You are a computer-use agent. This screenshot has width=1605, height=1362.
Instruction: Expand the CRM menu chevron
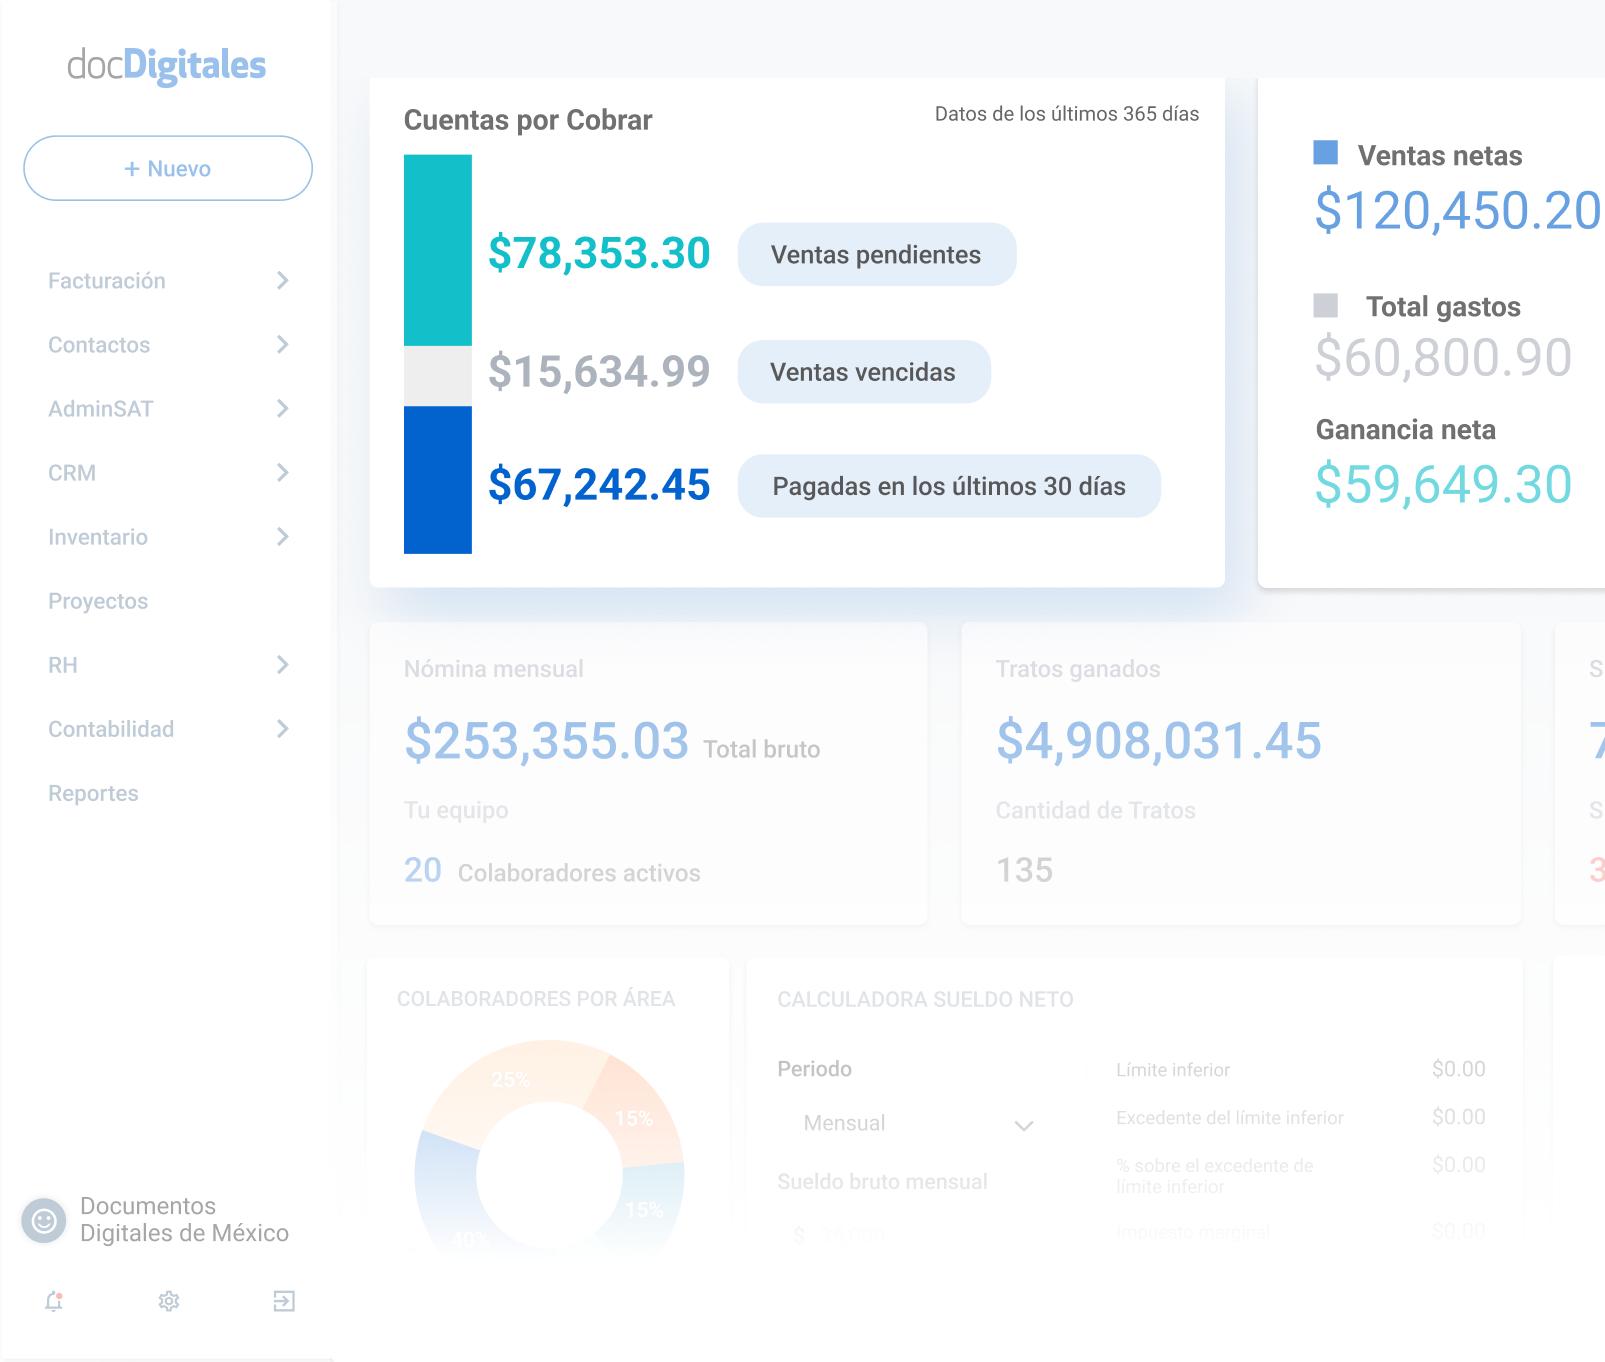pyautogui.click(x=283, y=473)
